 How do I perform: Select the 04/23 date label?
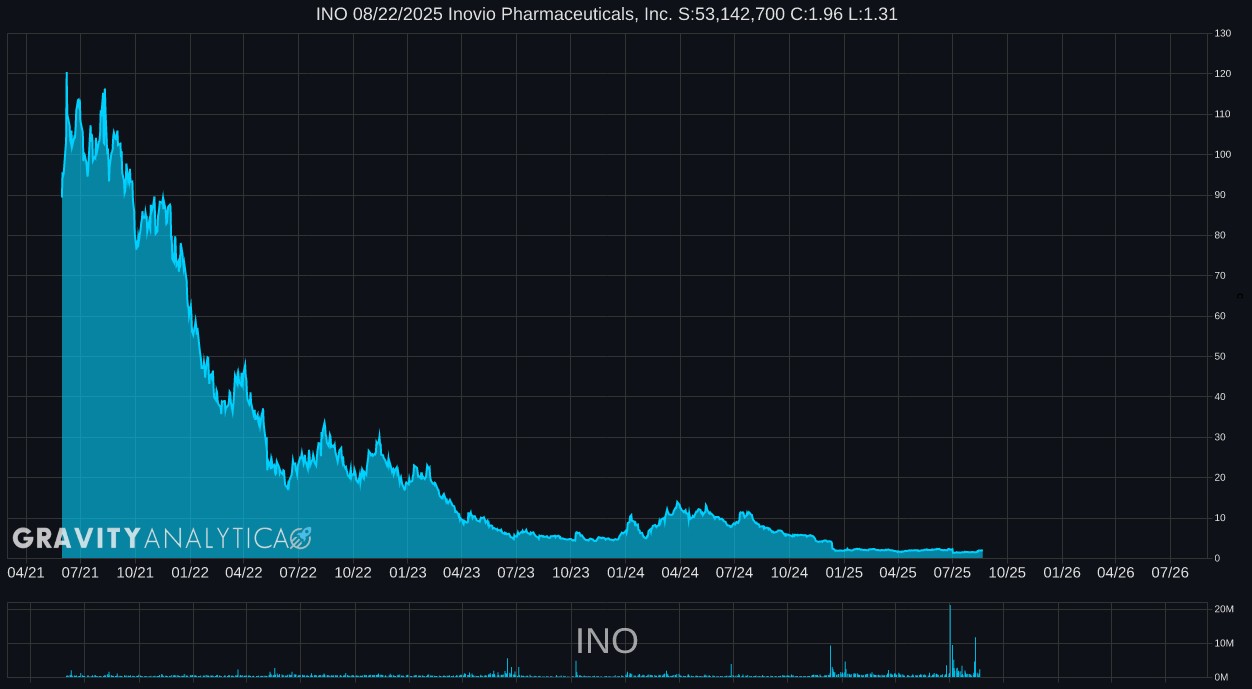[x=461, y=572]
